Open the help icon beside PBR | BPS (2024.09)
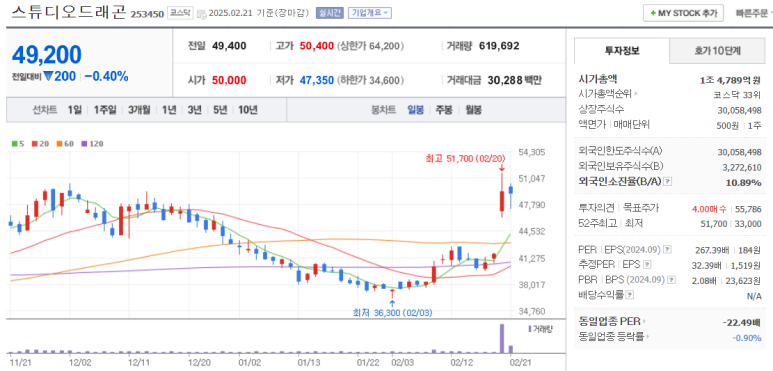The height and width of the screenshot is (371, 773). tap(672, 280)
